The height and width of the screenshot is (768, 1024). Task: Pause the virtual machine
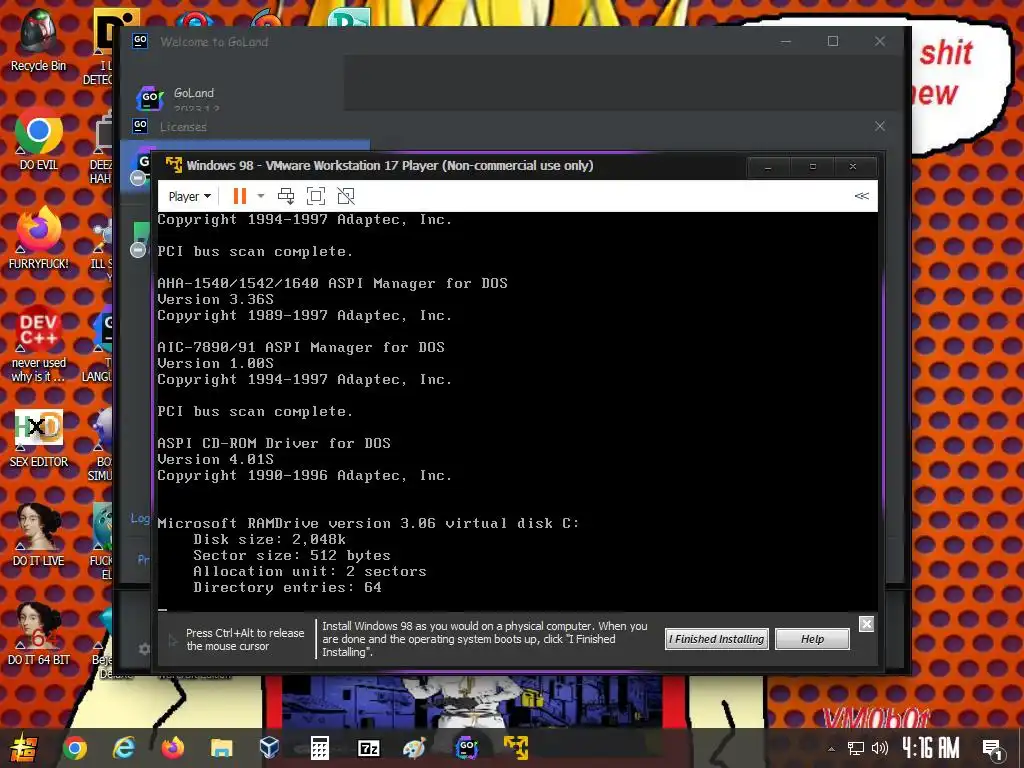[x=240, y=196]
